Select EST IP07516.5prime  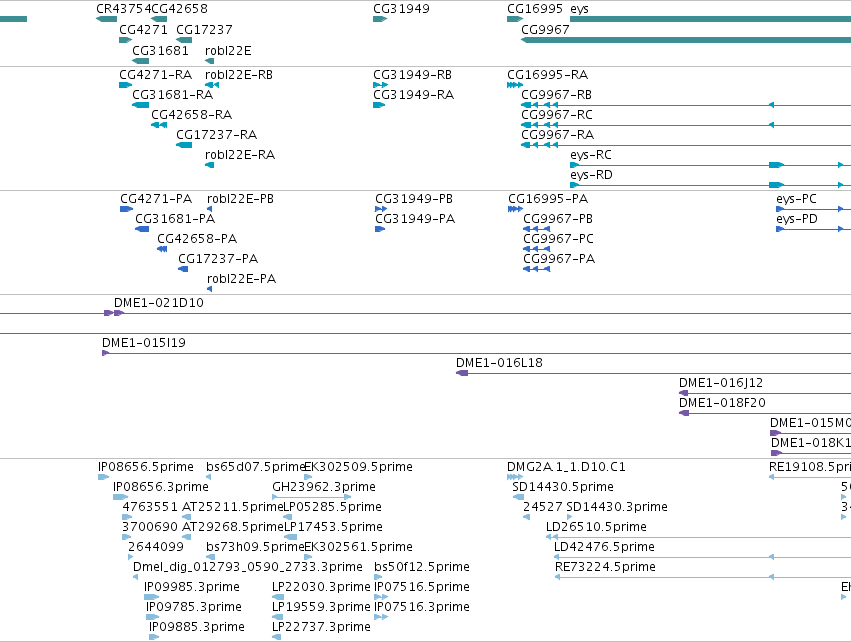tap(422, 588)
